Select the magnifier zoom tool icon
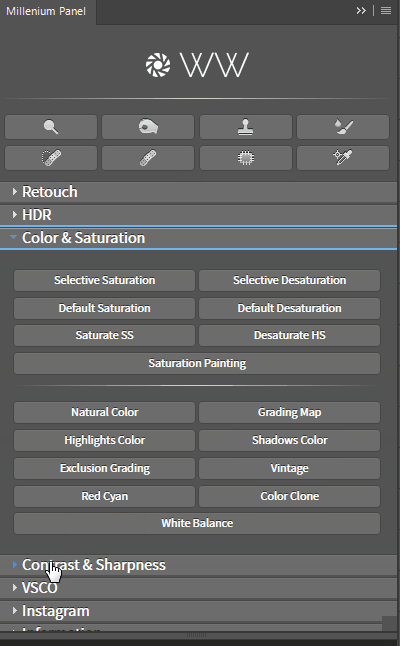 pyautogui.click(x=51, y=127)
